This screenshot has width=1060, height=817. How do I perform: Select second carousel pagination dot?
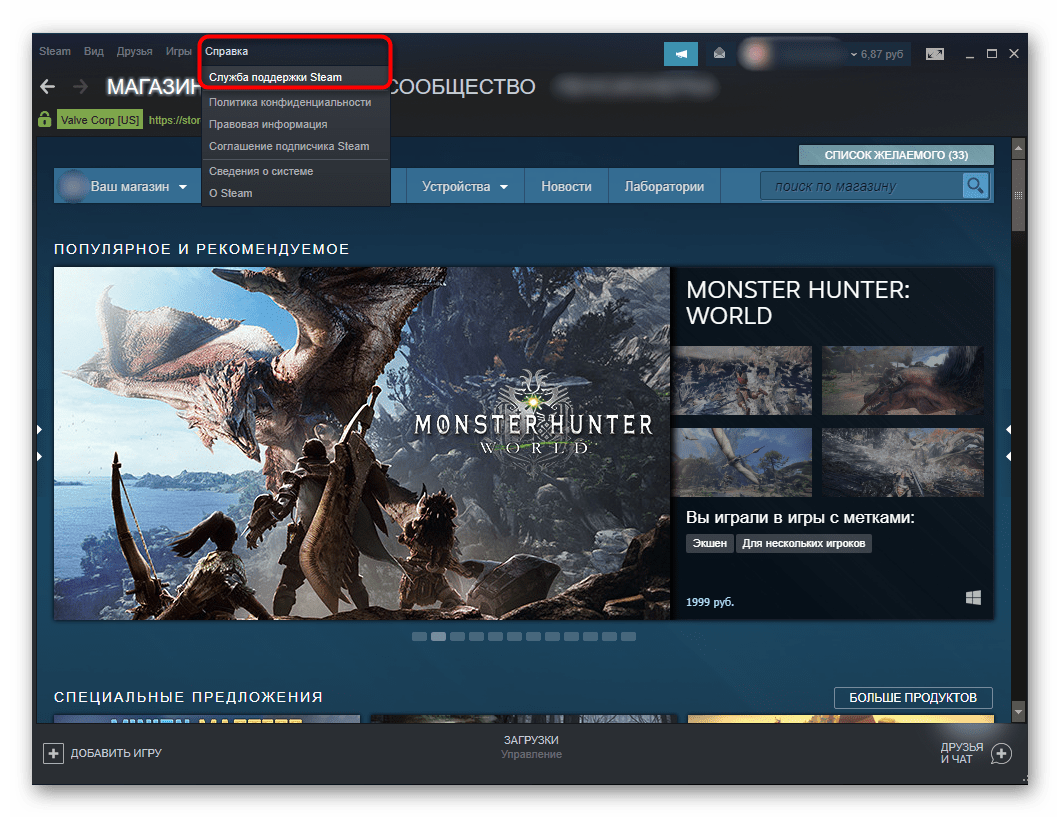(x=438, y=636)
